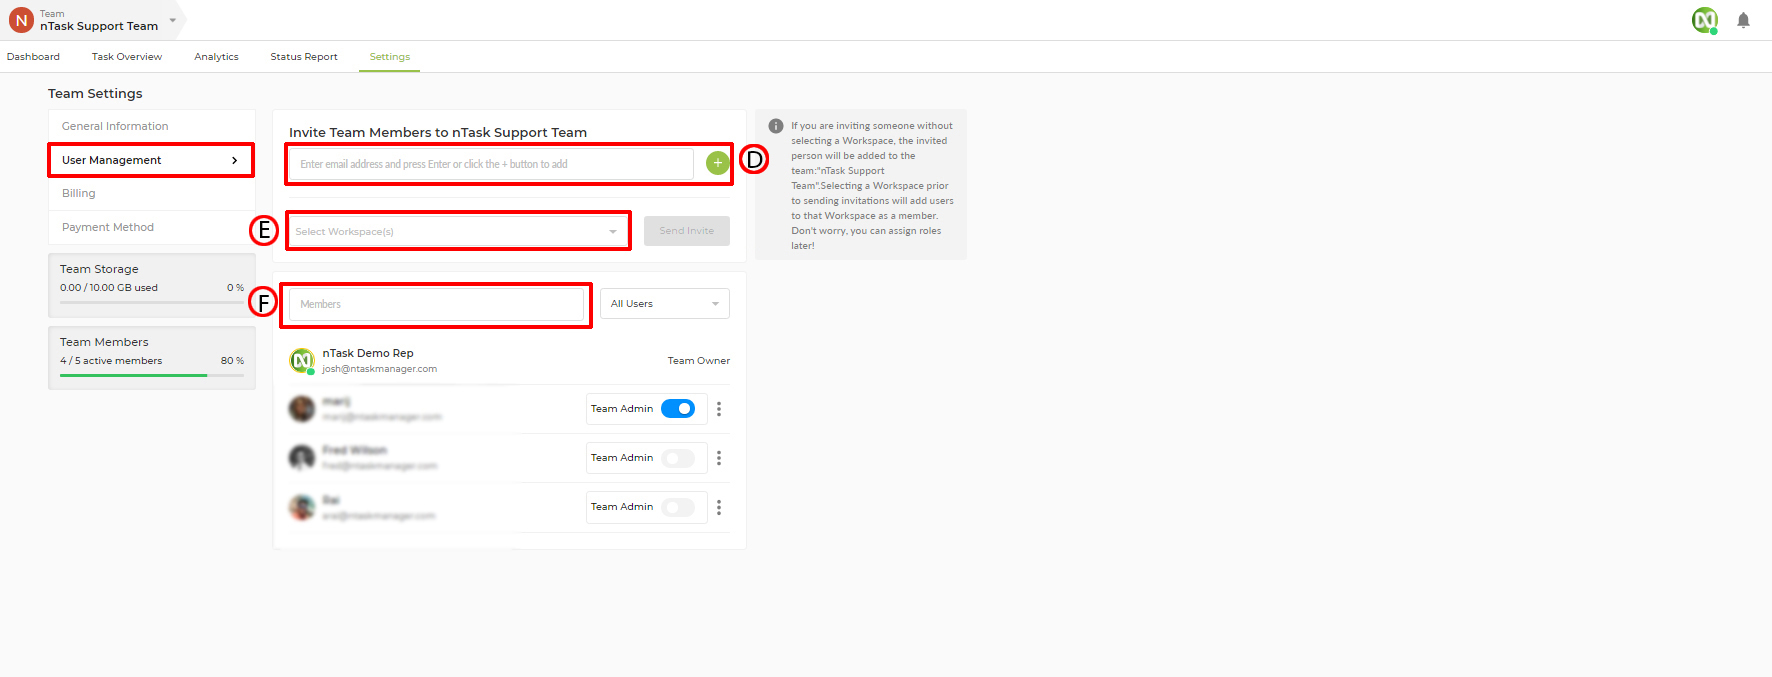This screenshot has height=677, width=1772.
Task: Enable Team Admin toggle in the last member row
Action: tap(678, 507)
